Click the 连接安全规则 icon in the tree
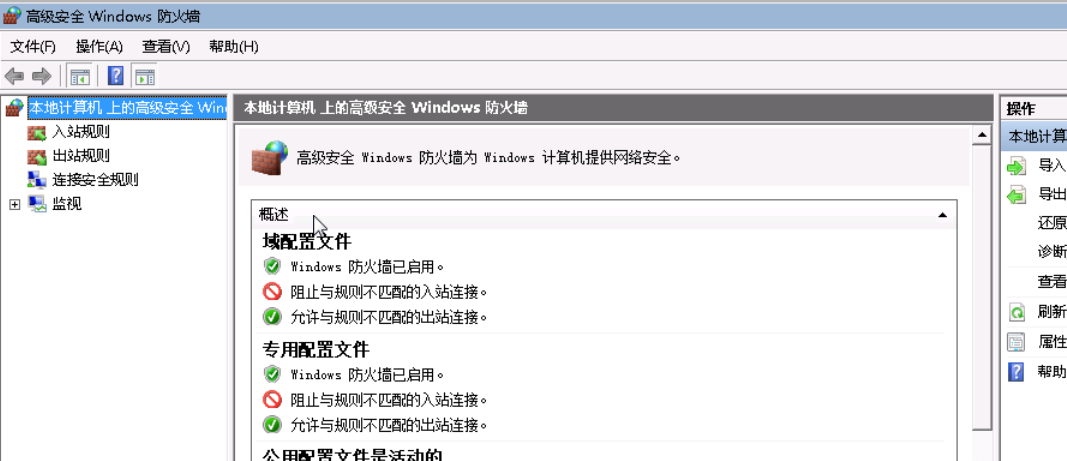Screen dimensions: 1067x461 coord(37,180)
